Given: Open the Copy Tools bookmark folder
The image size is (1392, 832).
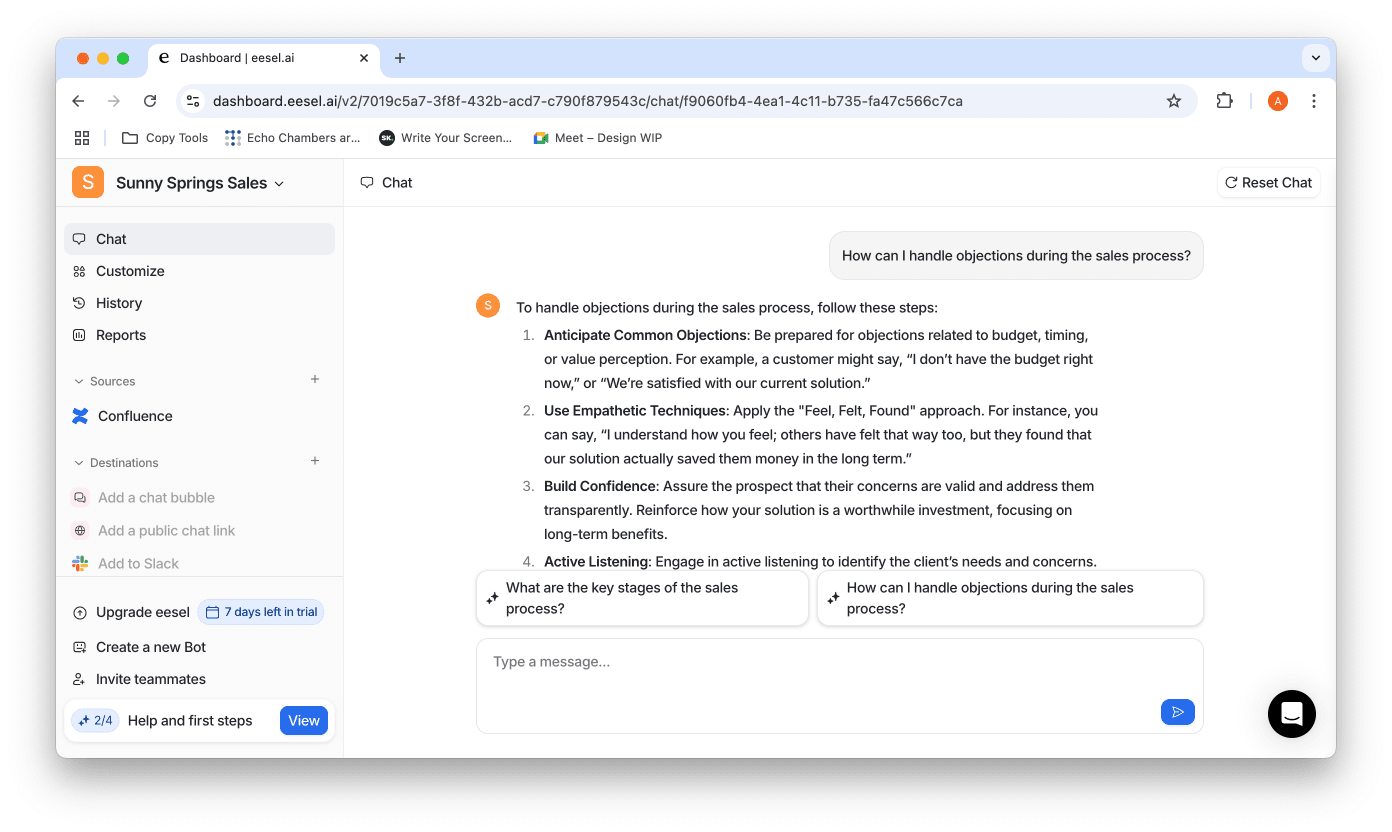Looking at the screenshot, I should 165,138.
